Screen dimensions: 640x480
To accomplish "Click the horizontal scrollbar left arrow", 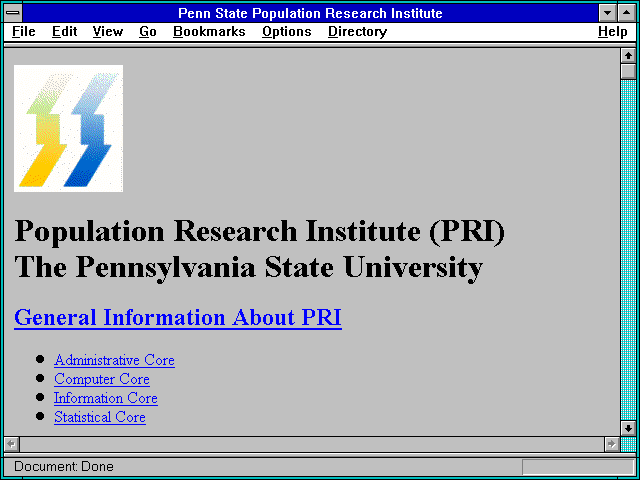I will (12, 444).
